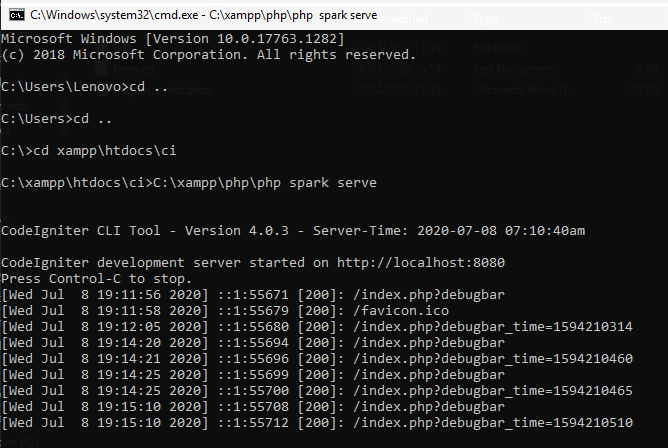This screenshot has width=668, height=448.
Task: Click the 19:14:20 index.php?debugbar log line
Action: [253, 343]
